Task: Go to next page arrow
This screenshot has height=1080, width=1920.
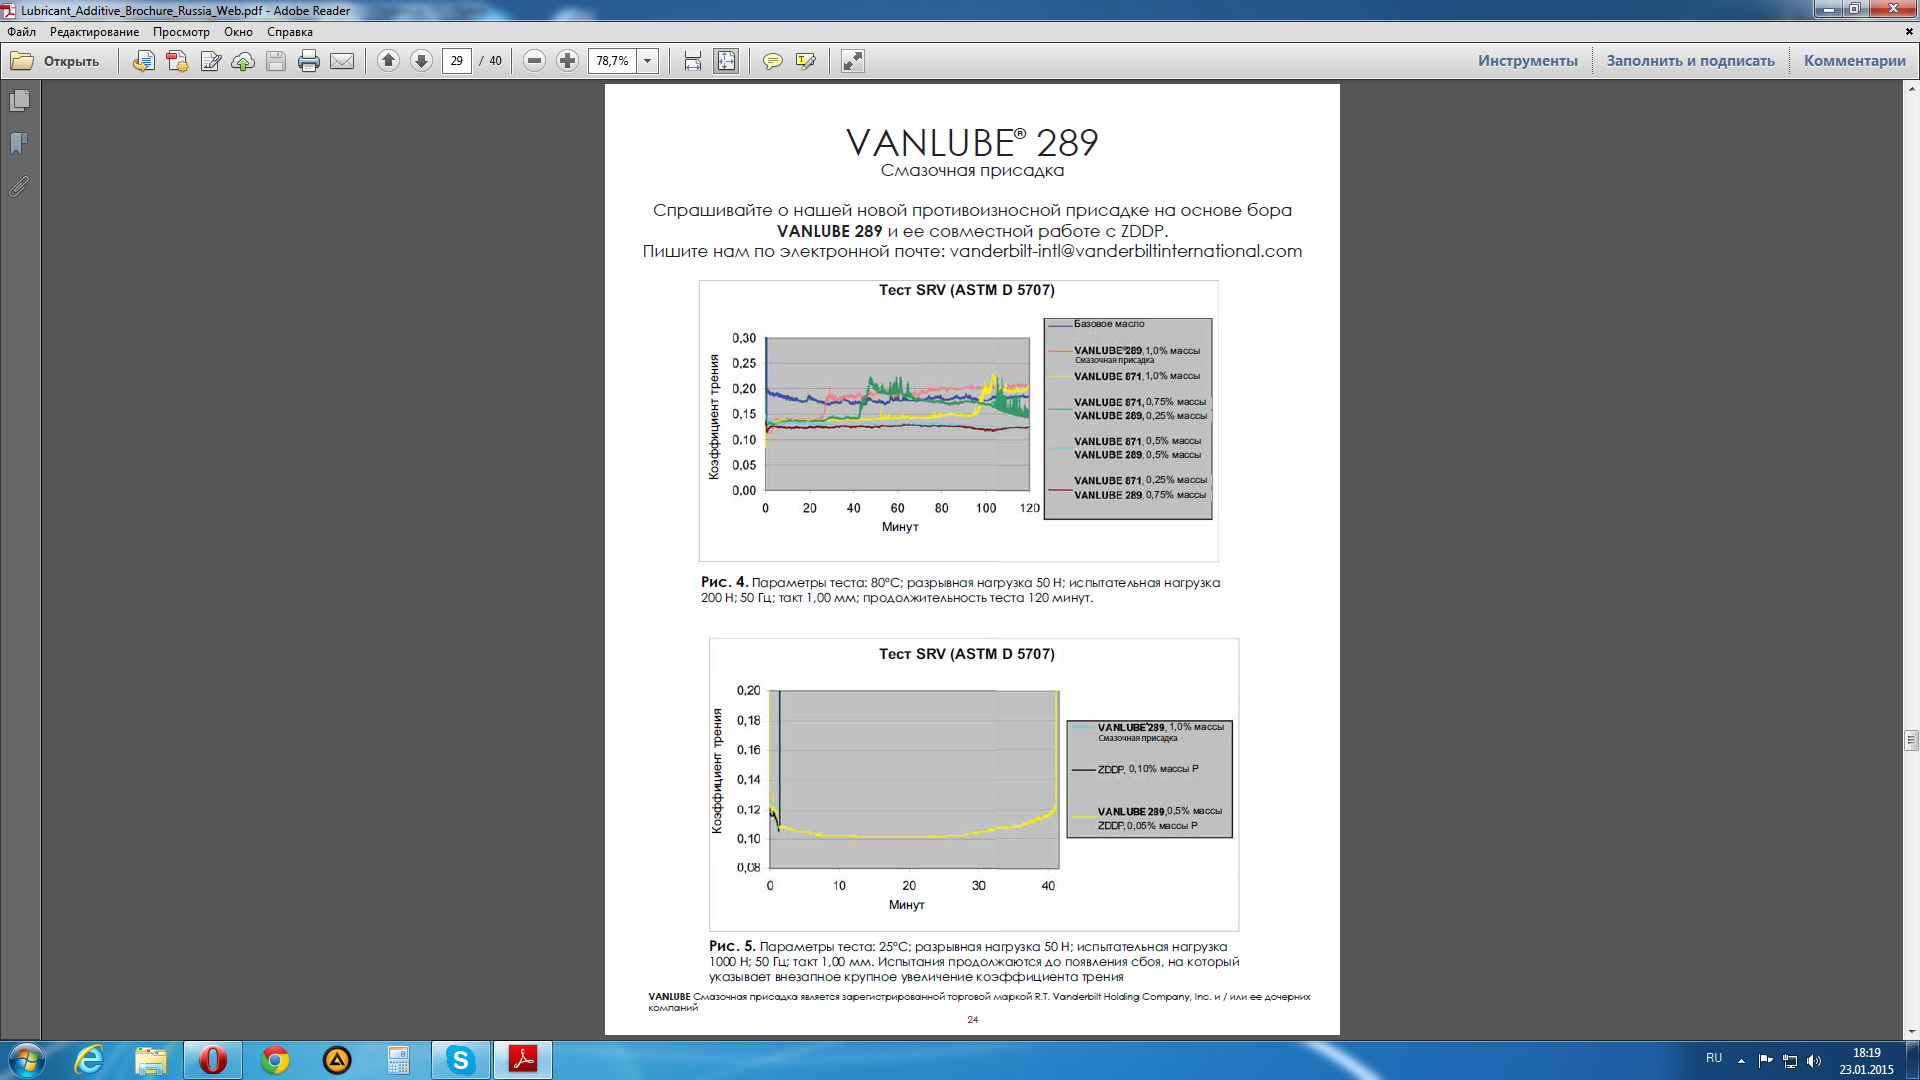Action: point(421,61)
